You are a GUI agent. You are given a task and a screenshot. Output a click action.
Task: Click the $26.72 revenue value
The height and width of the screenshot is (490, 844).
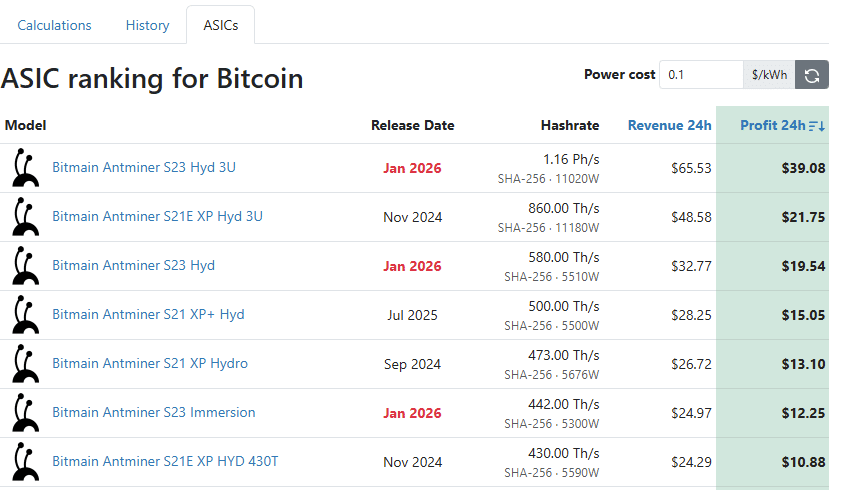pos(691,365)
